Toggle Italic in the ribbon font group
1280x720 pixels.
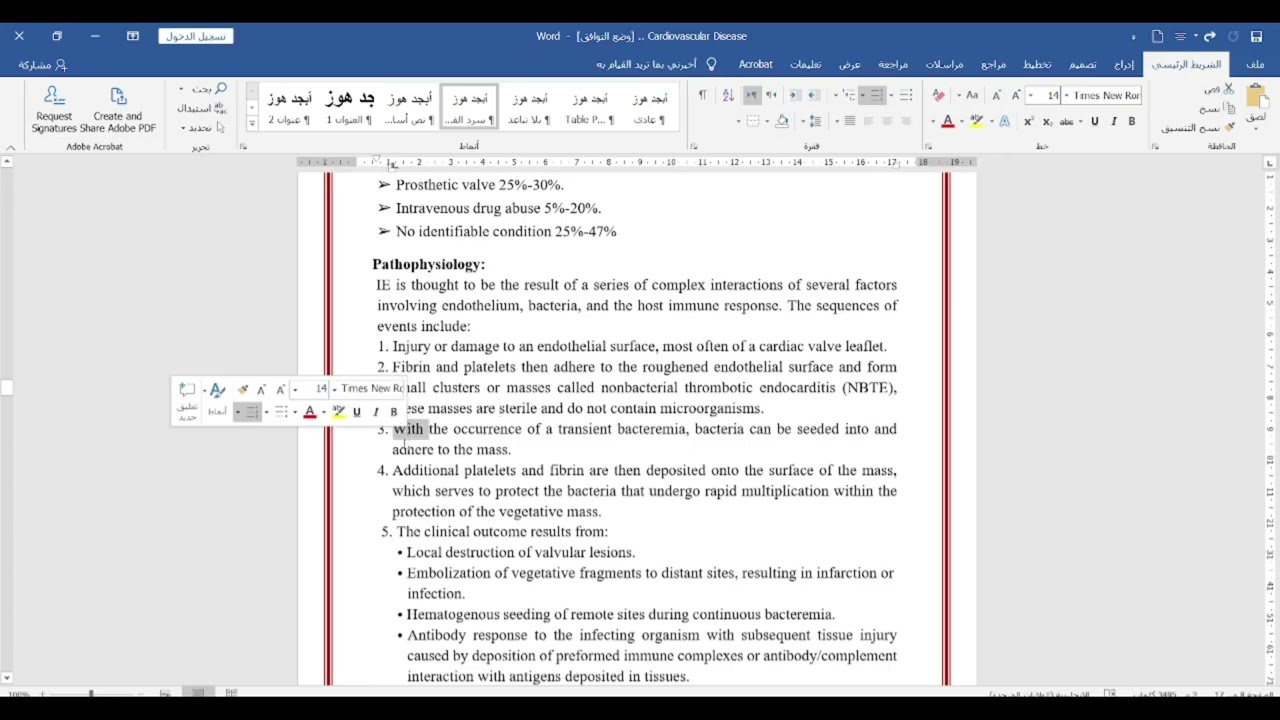click(1114, 121)
